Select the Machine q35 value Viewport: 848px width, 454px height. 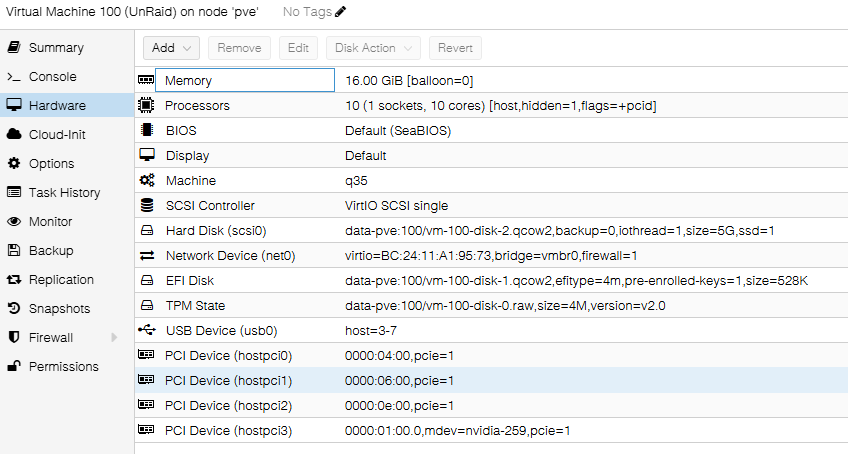[356, 181]
